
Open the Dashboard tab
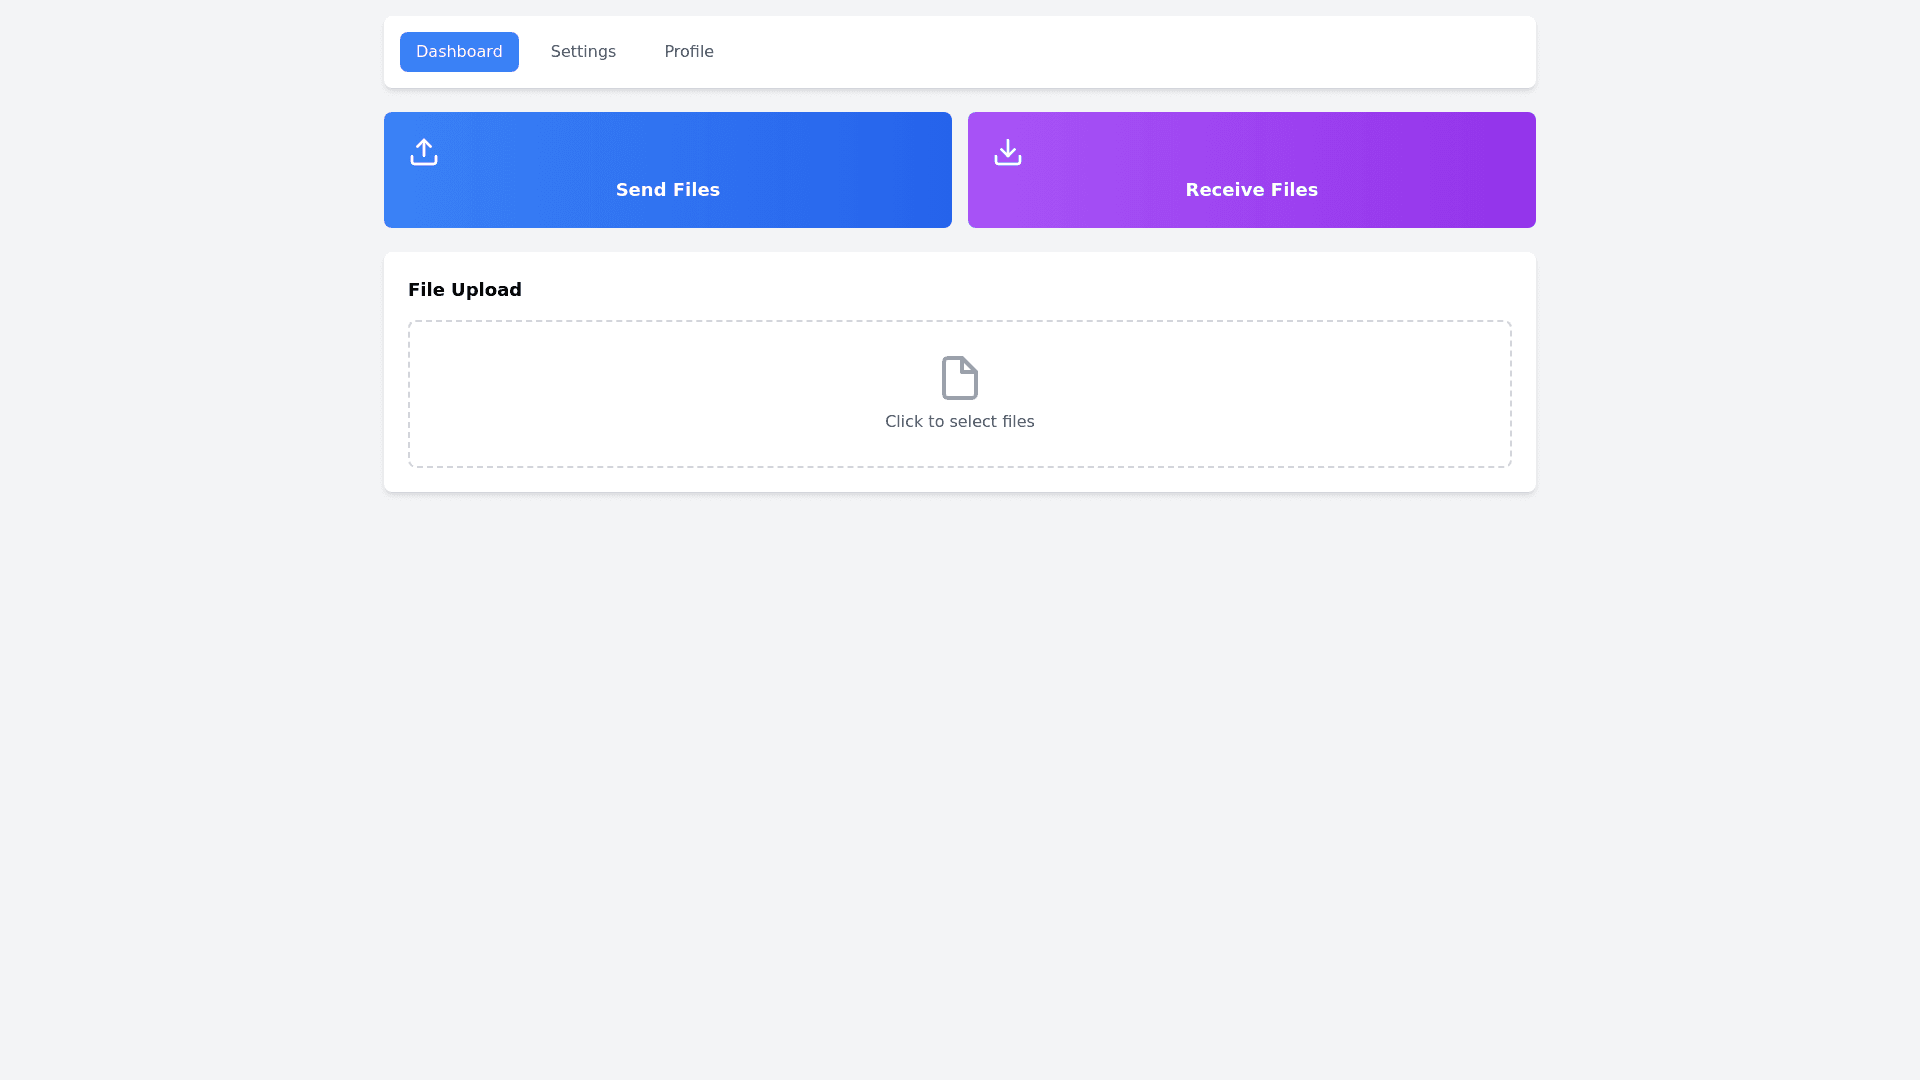pyautogui.click(x=459, y=52)
